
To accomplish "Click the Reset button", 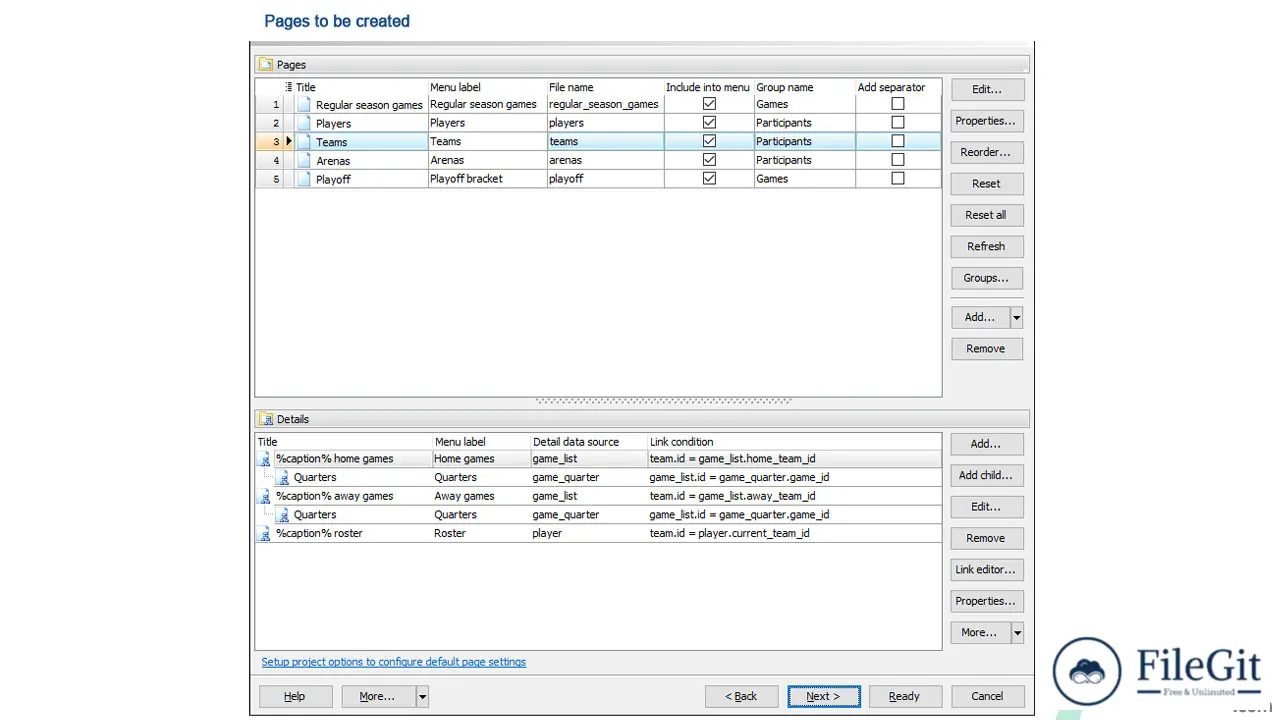I will coord(986,184).
